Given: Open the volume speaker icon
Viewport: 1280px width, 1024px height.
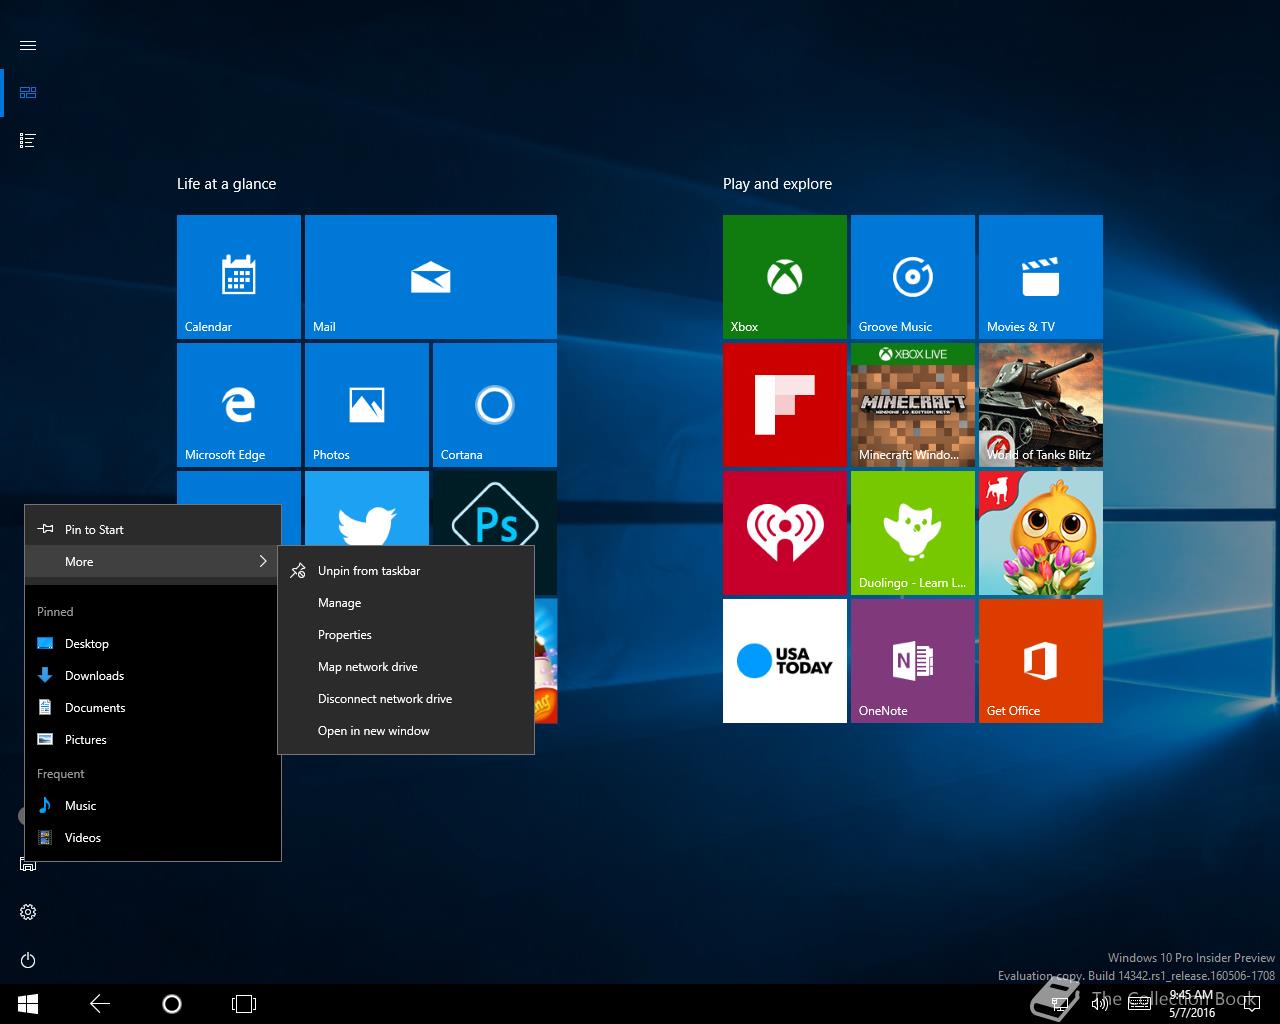Looking at the screenshot, I should click(x=1099, y=1004).
